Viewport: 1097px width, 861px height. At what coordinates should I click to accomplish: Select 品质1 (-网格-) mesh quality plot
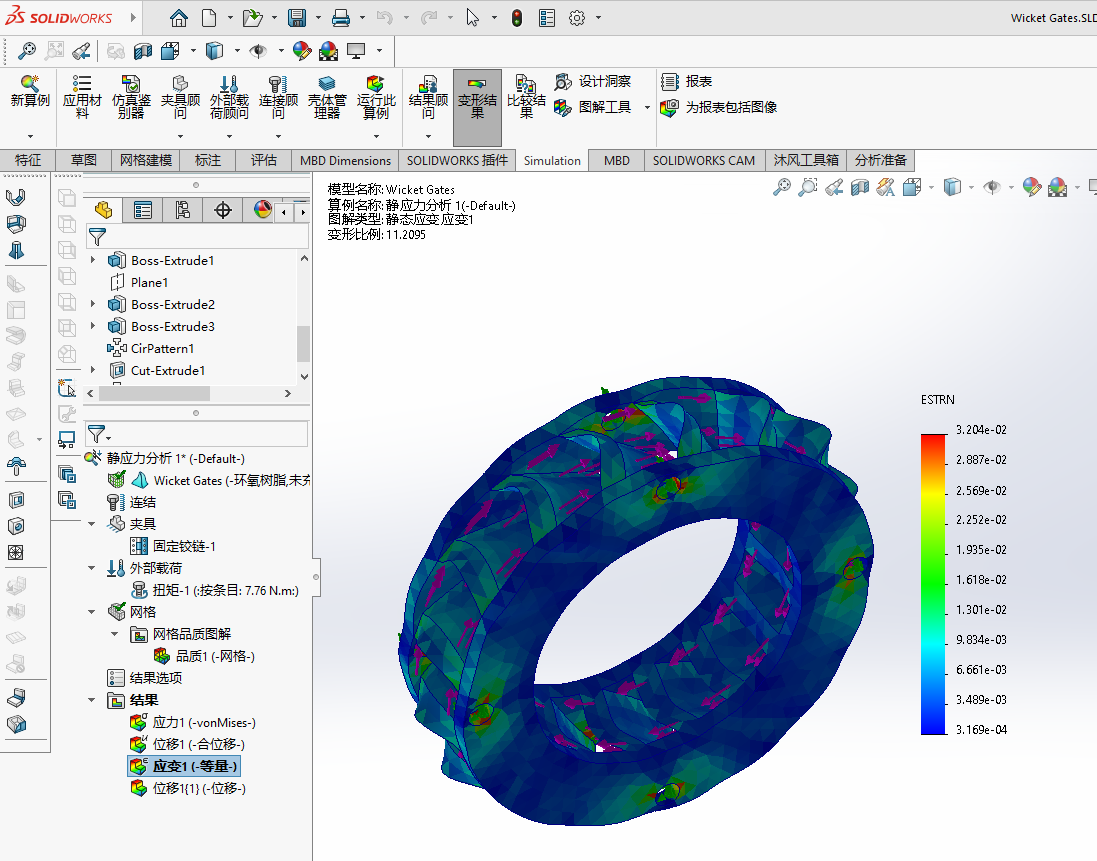(x=204, y=656)
